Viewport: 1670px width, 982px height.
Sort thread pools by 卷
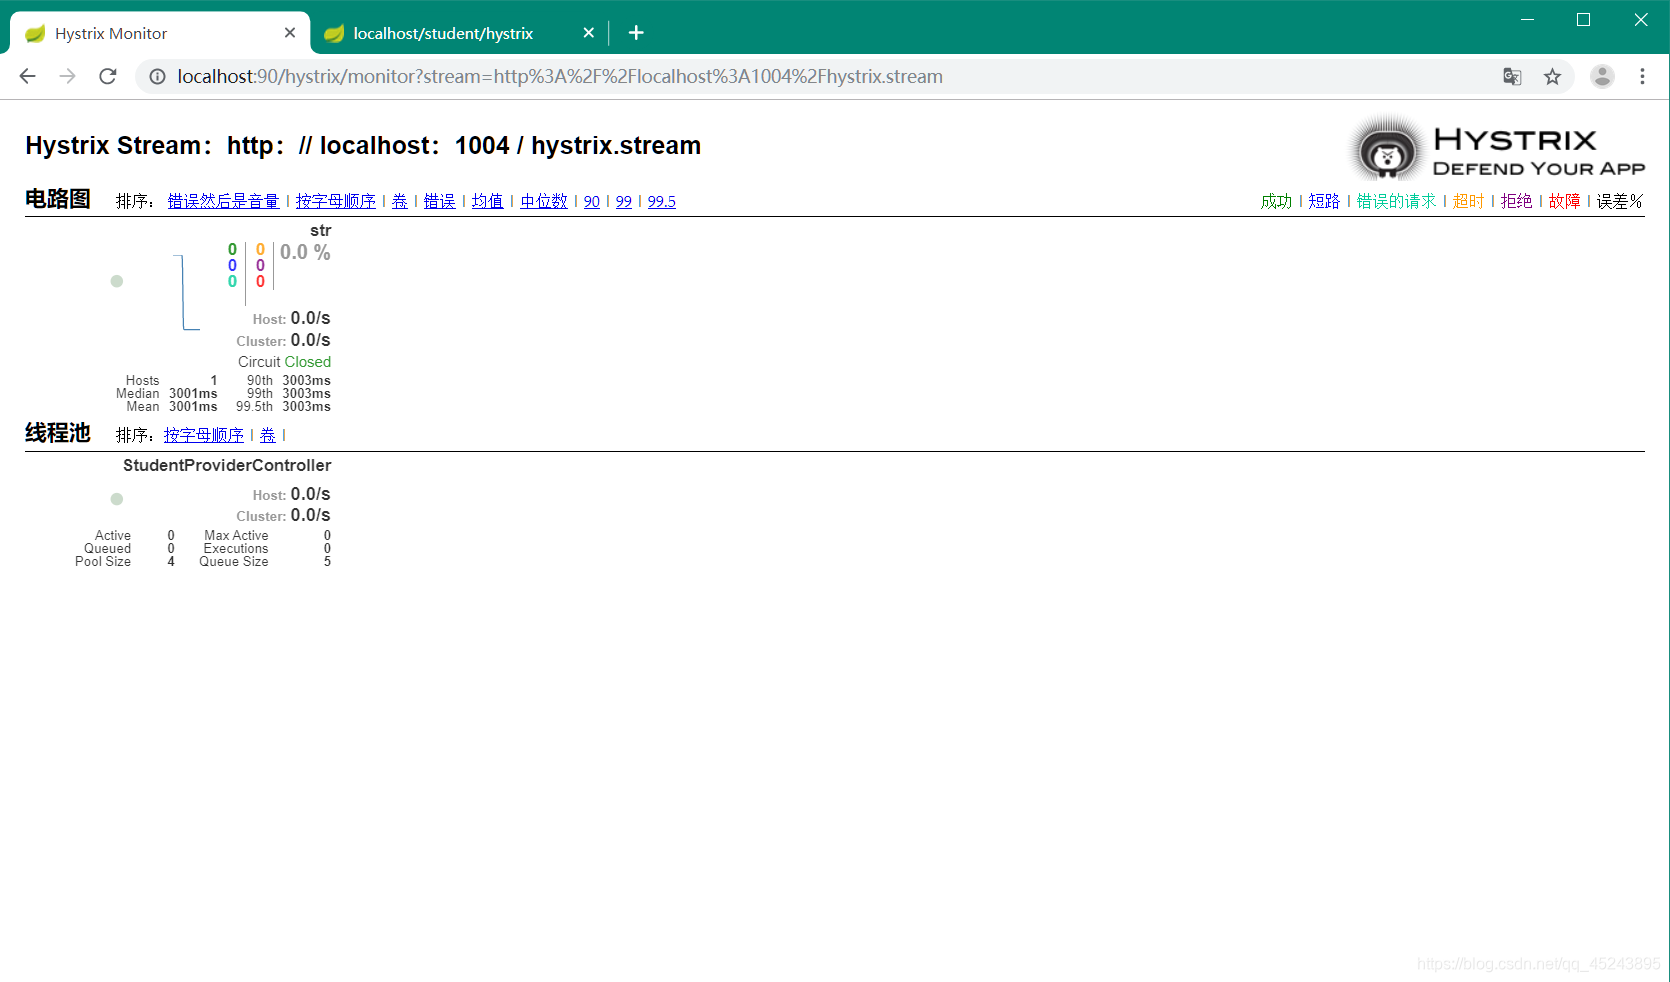268,435
